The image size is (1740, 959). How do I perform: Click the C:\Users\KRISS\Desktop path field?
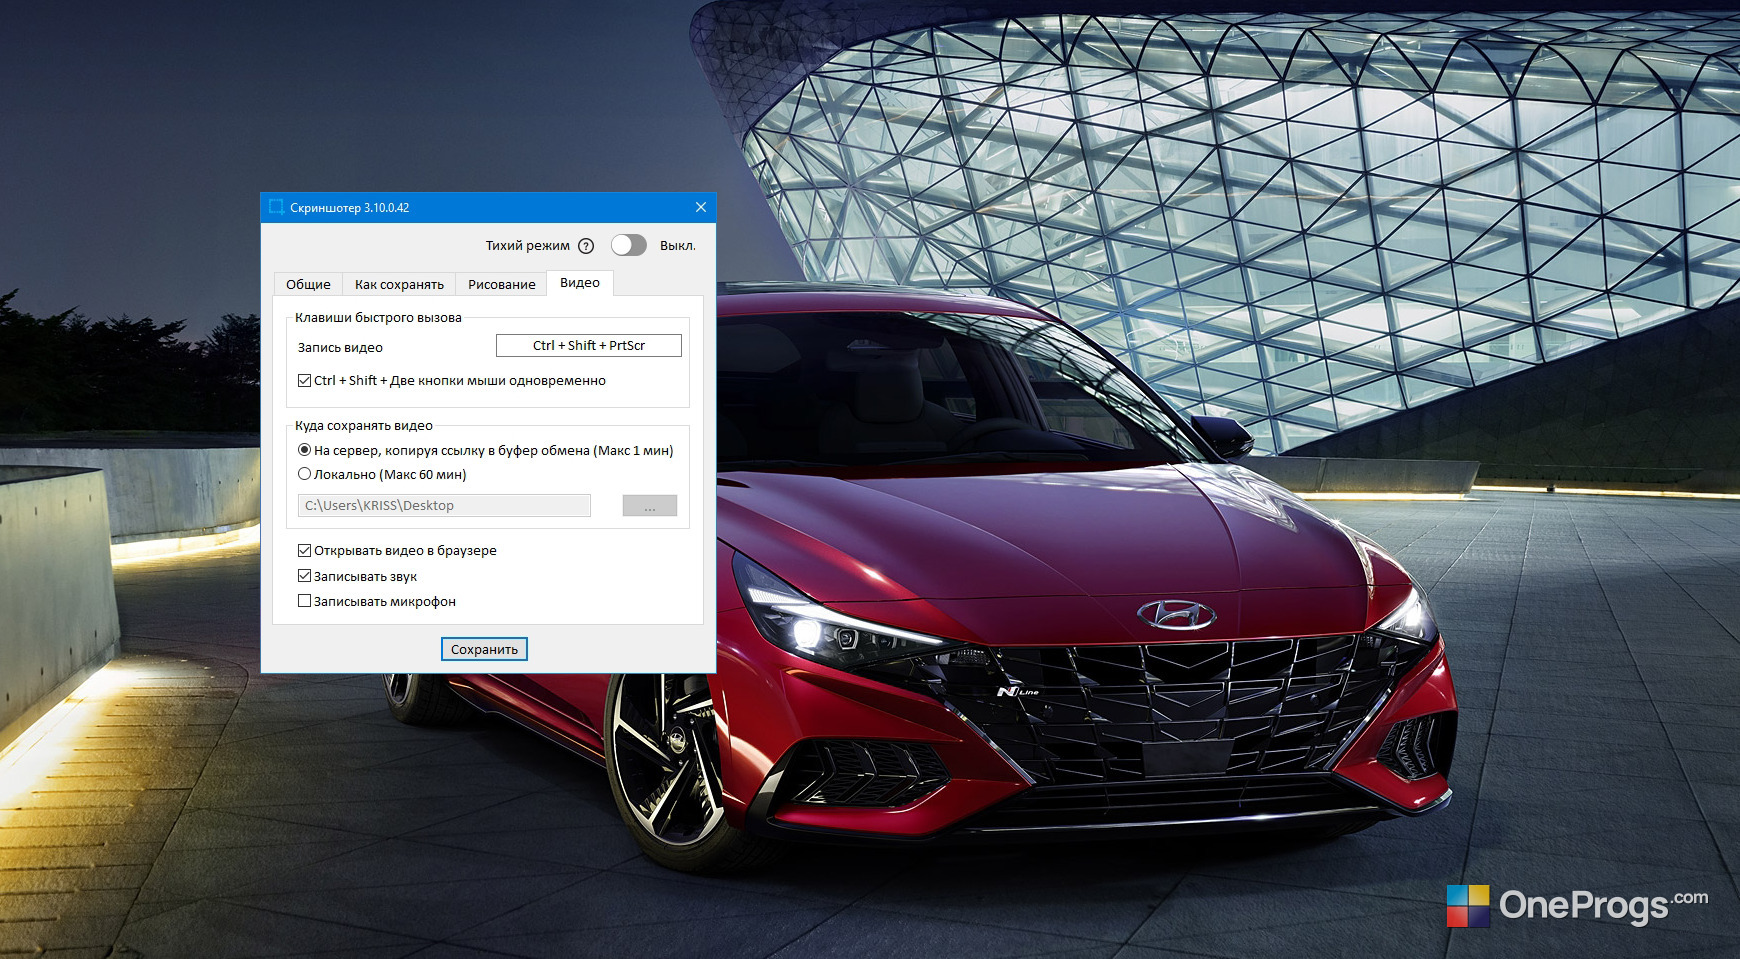[444, 505]
